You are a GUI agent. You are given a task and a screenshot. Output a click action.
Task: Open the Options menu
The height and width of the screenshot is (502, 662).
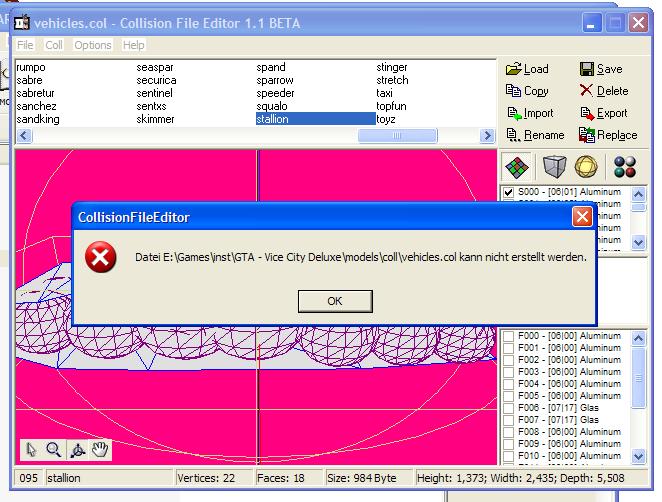(93, 45)
